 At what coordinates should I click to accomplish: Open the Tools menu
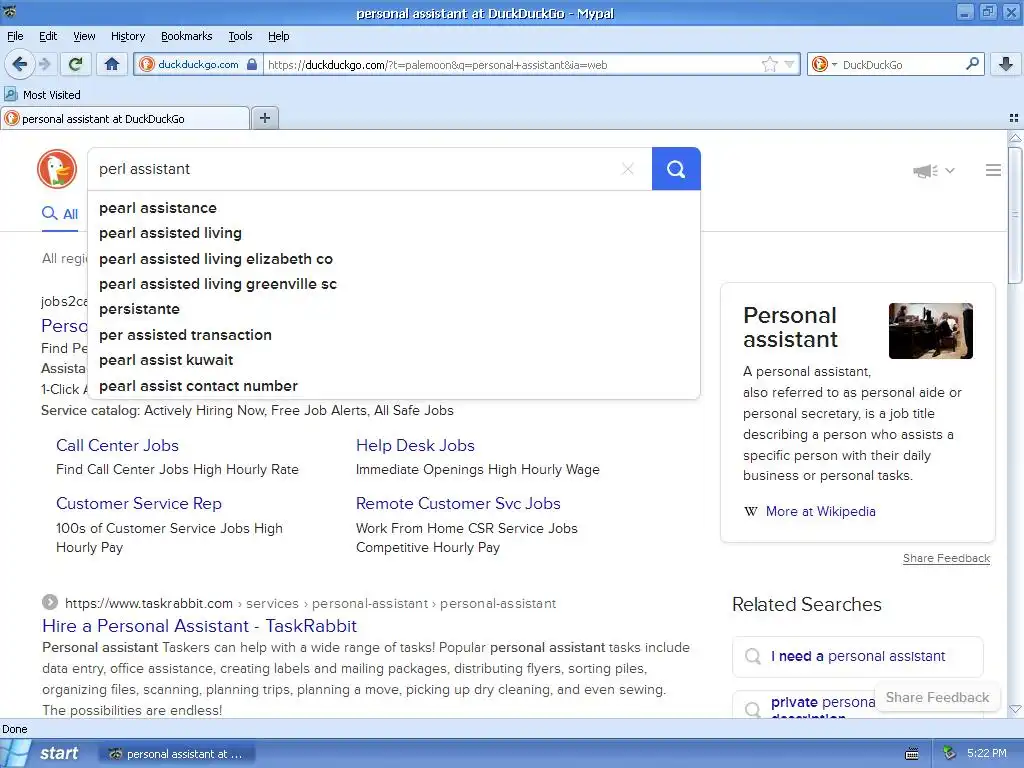pyautogui.click(x=240, y=36)
